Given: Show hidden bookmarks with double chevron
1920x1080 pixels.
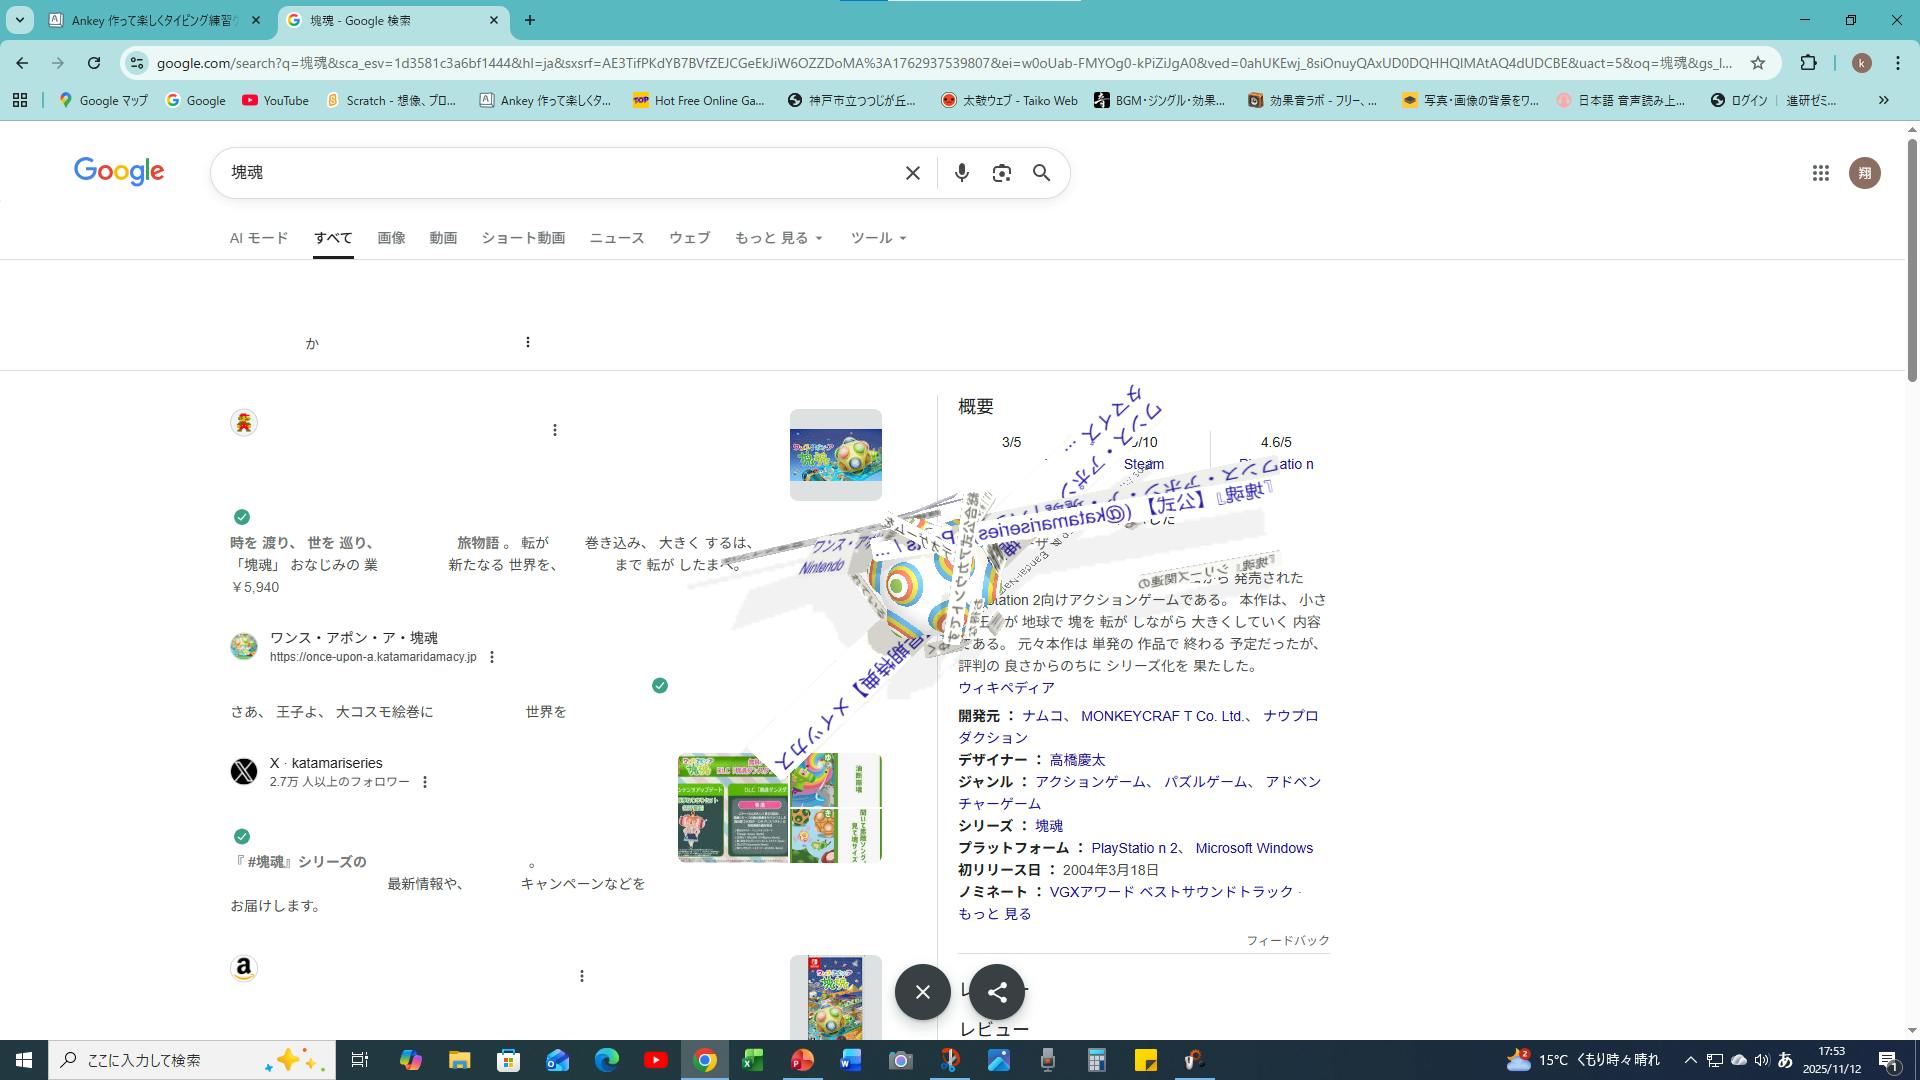Looking at the screenshot, I should coord(1883,100).
